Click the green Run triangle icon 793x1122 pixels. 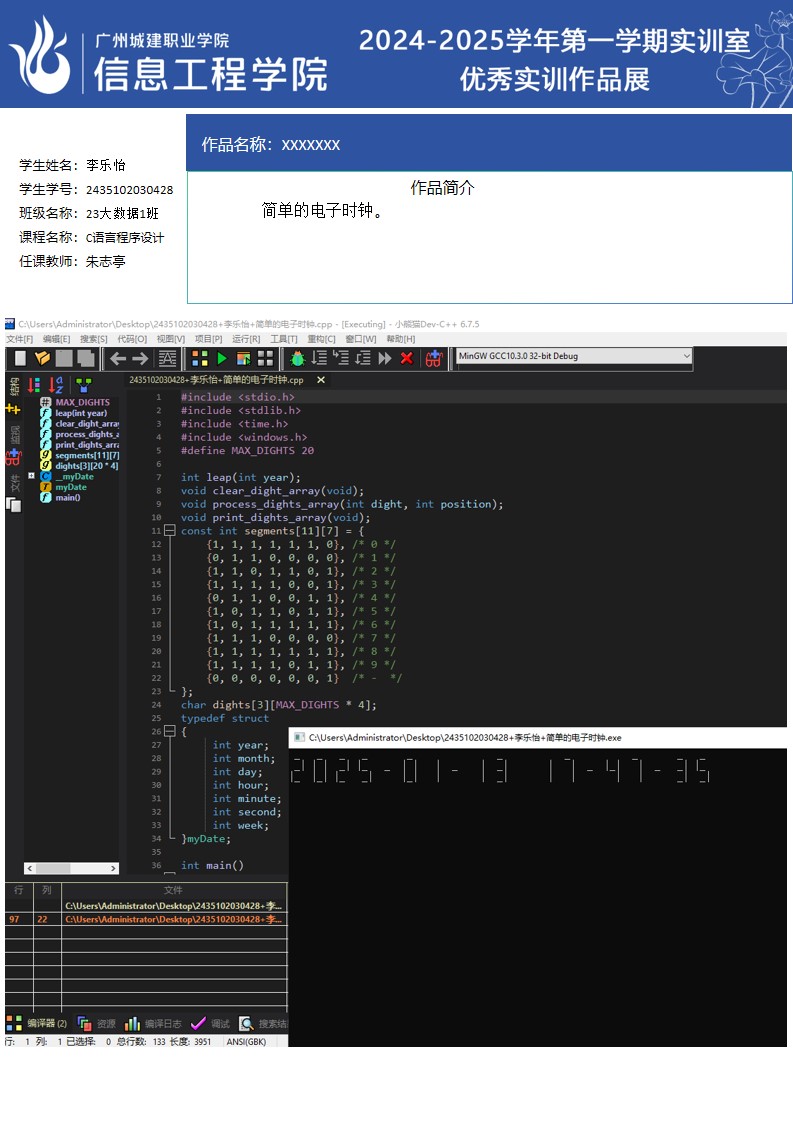(x=222, y=358)
